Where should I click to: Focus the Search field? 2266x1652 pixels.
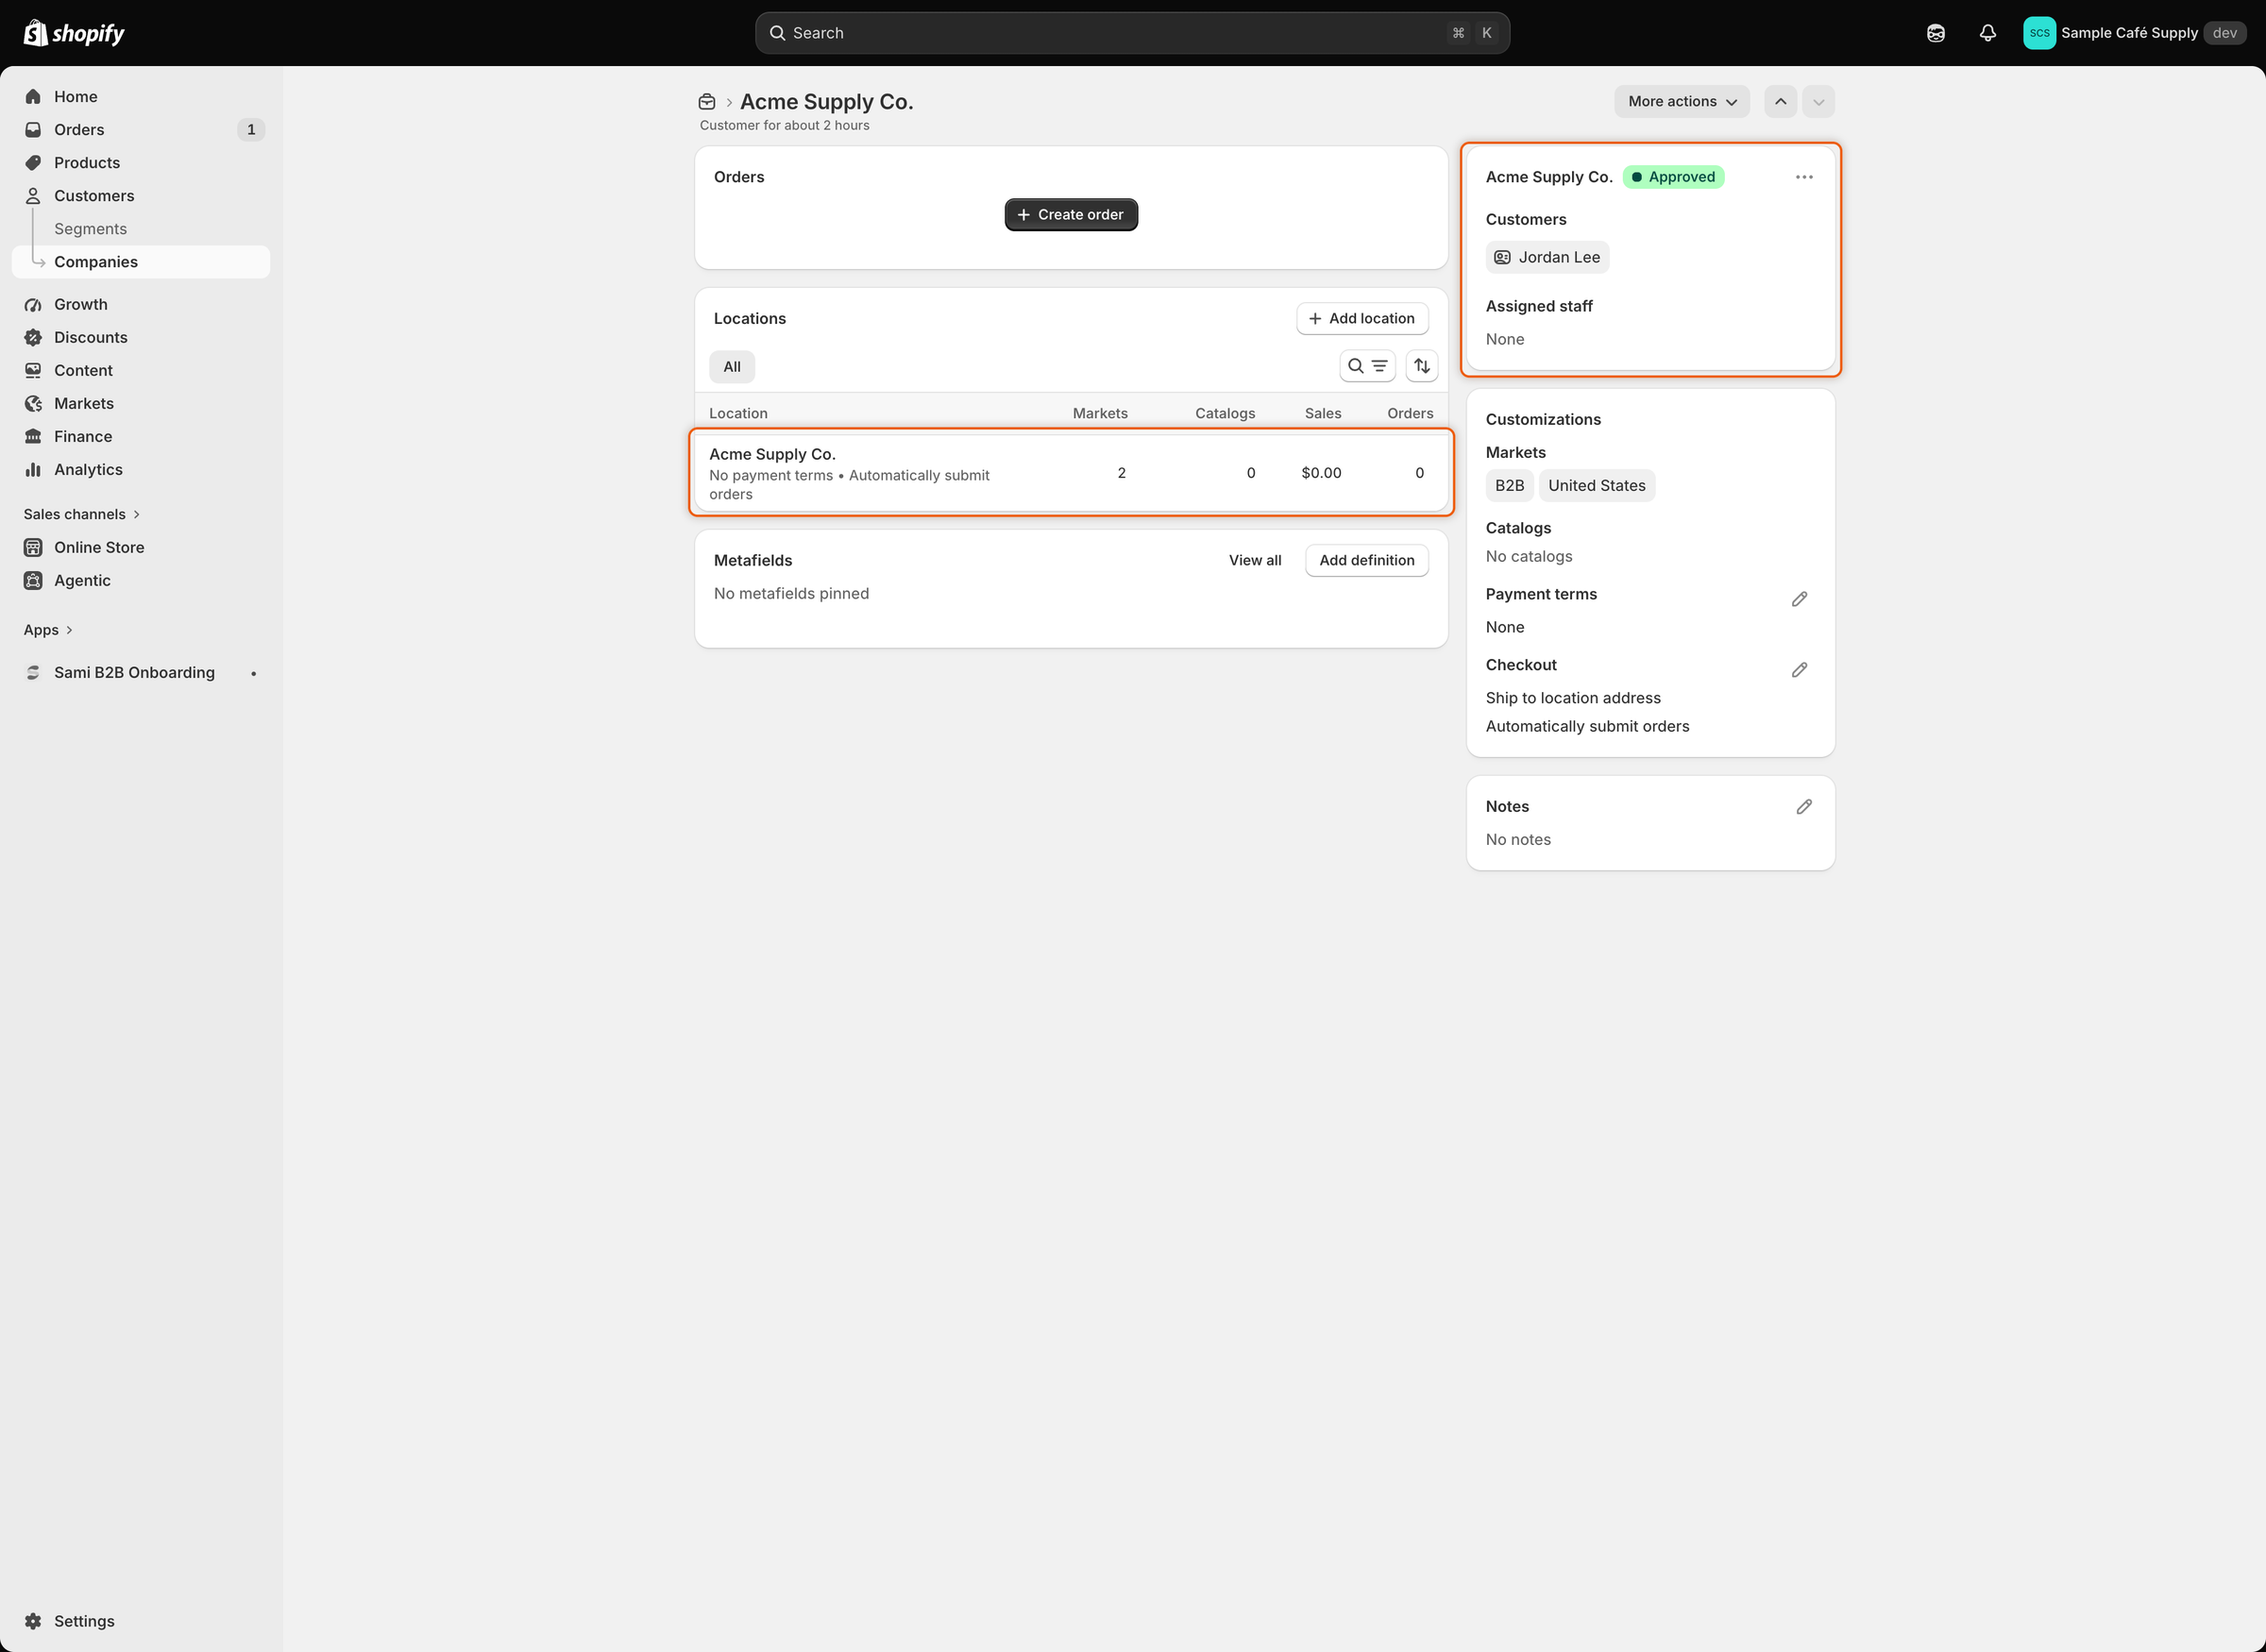pos(1132,33)
